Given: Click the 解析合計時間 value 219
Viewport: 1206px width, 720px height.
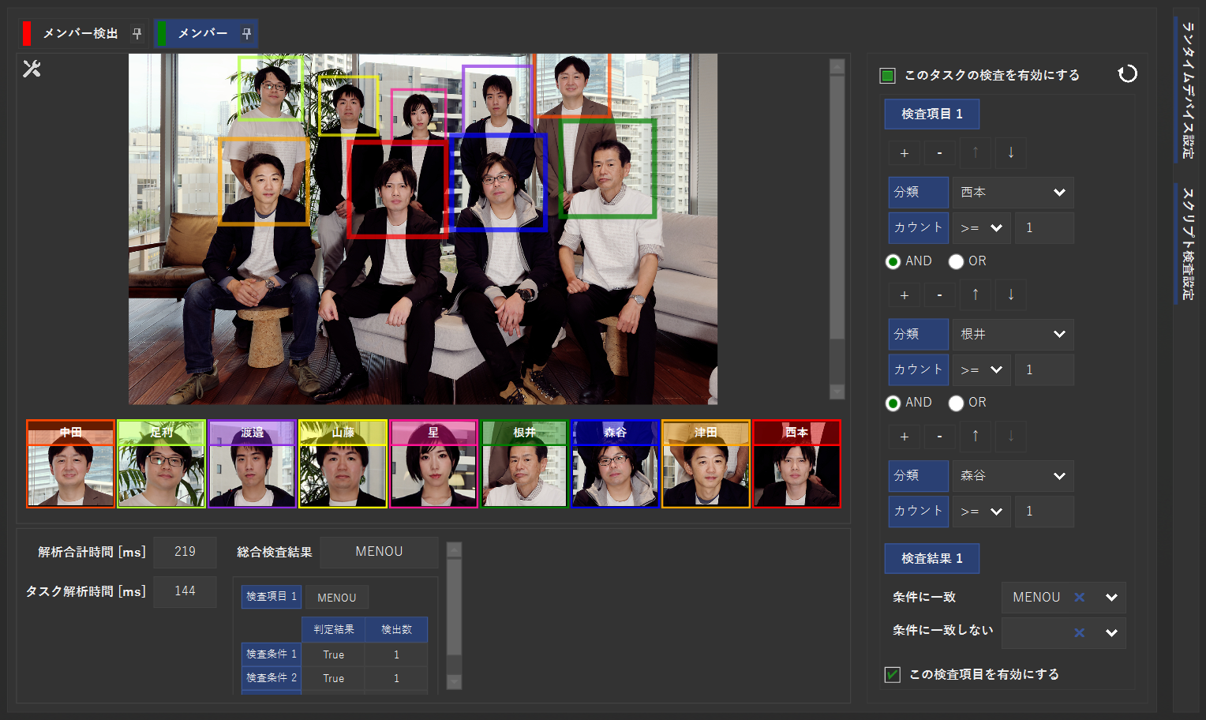Looking at the screenshot, I should [x=185, y=552].
